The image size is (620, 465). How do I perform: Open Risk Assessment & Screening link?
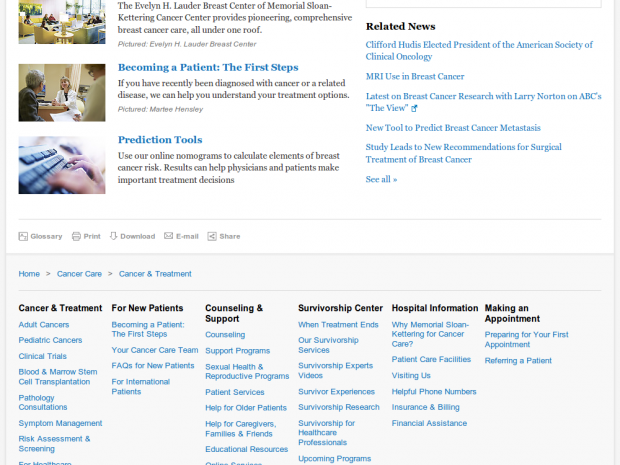coord(54,444)
